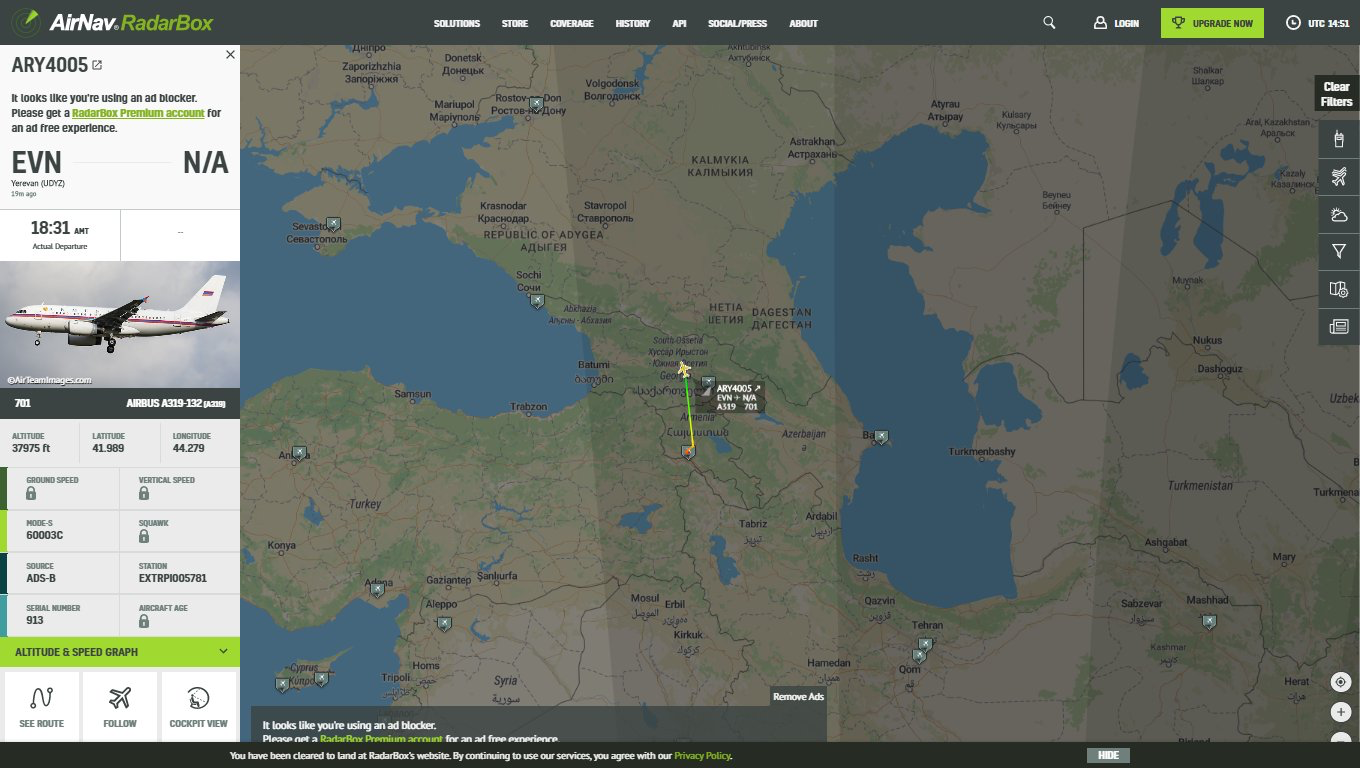Toggle the aircraft visibility filter icon
1360x768 pixels.
pyautogui.click(x=1339, y=177)
